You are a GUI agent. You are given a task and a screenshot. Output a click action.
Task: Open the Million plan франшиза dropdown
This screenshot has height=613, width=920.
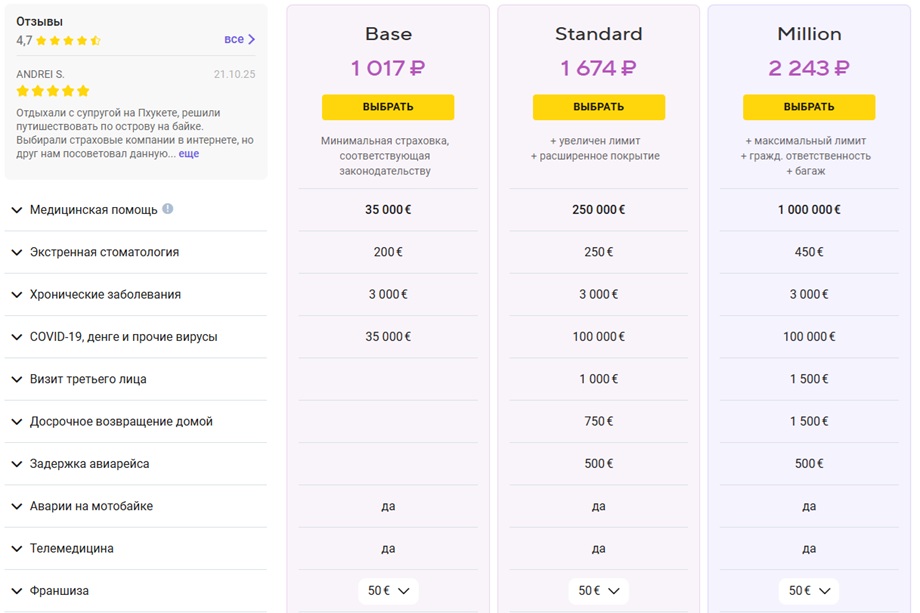809,591
